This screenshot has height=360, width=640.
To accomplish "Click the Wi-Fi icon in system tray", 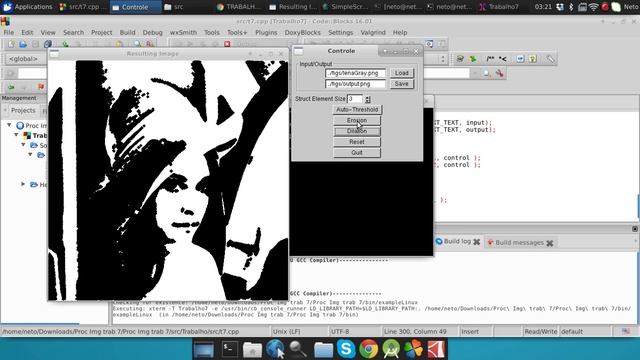I will point(593,7).
